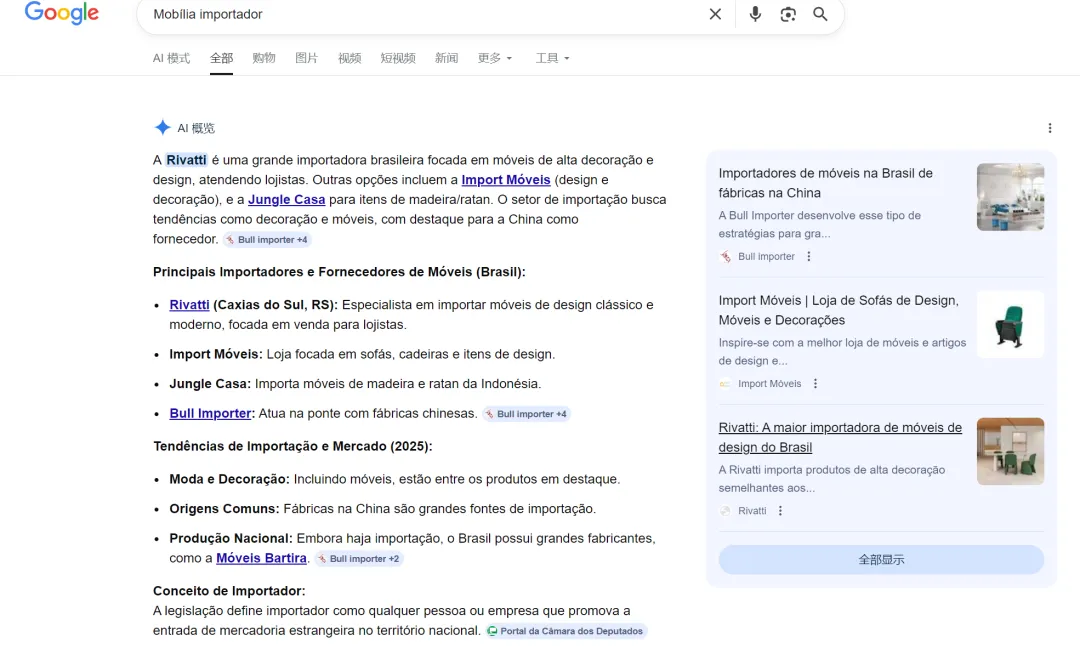Screen dimensions: 1080x648
Task: Click the Import Móveis: Loja focada bullet text
Action: point(362,354)
